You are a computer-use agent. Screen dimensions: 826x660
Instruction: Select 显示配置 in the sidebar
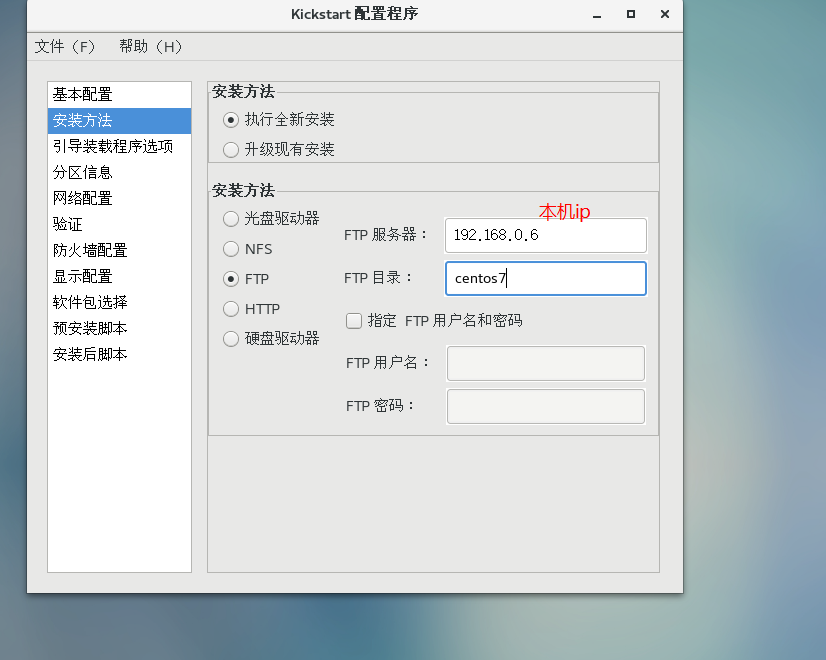(x=120, y=277)
